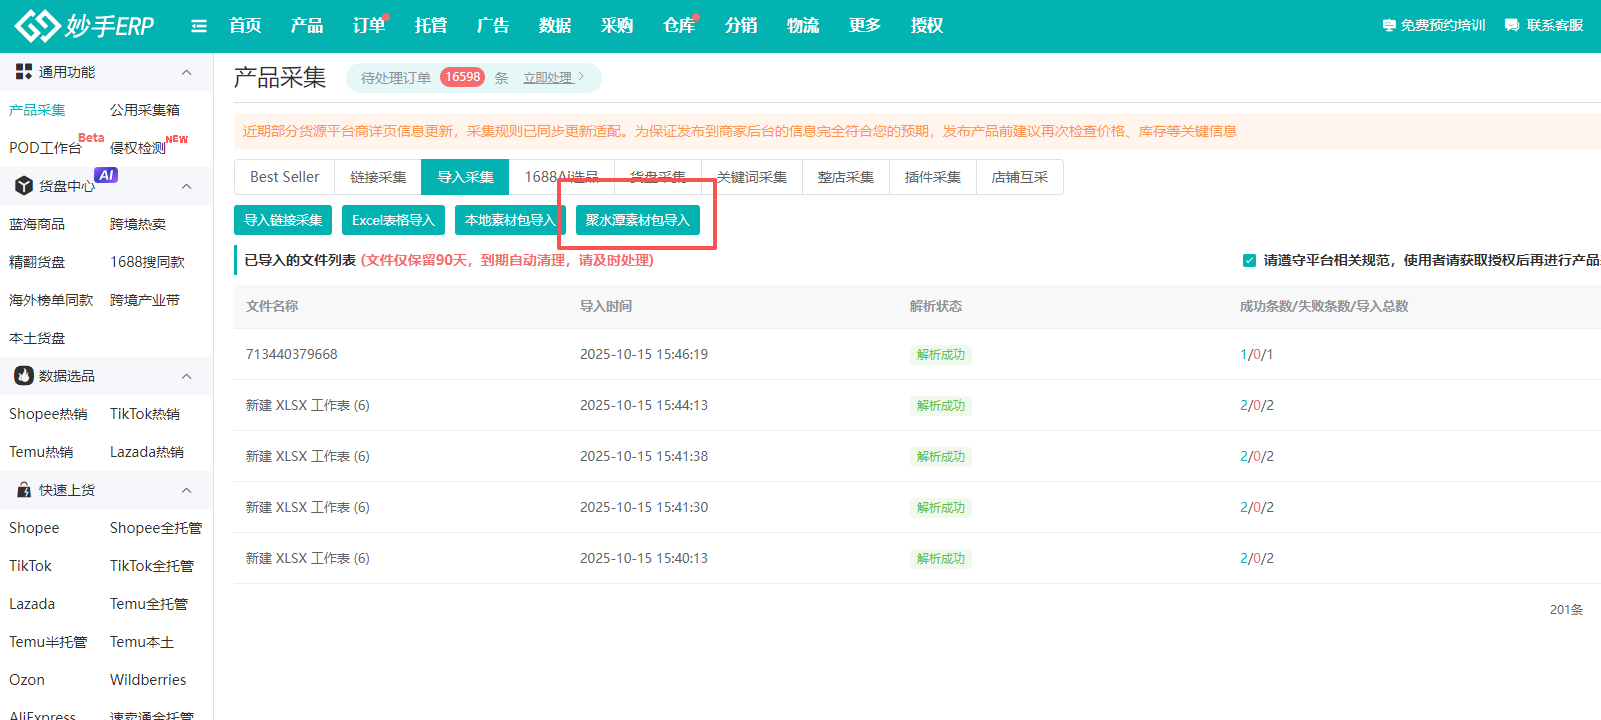
Task: Click the 通用功能 grid icon
Action: [24, 72]
